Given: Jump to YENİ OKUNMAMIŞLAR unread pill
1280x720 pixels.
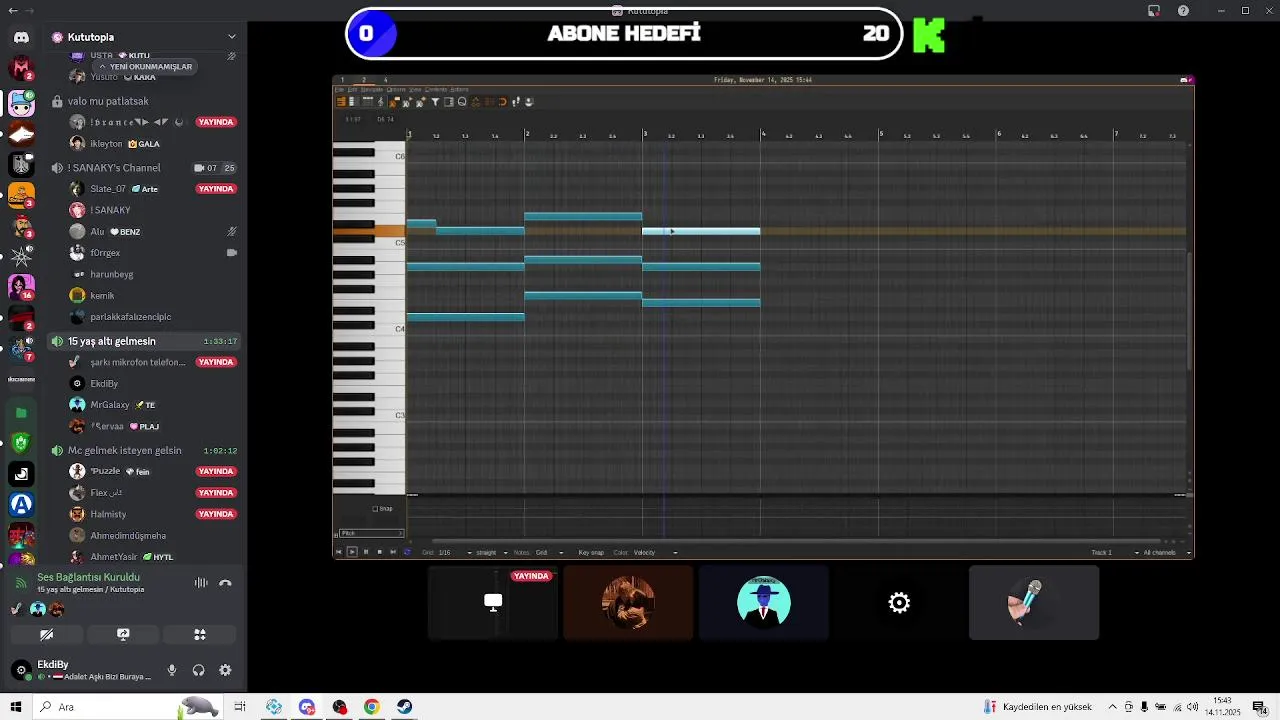Looking at the screenshot, I should tap(145, 66).
